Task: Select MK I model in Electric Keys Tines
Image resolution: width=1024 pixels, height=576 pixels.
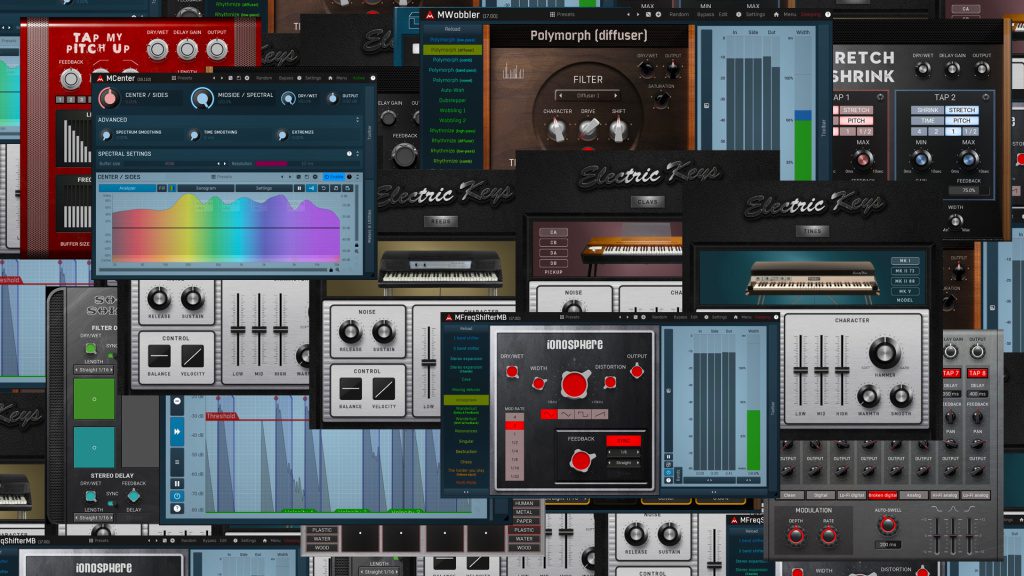Action: pos(905,261)
